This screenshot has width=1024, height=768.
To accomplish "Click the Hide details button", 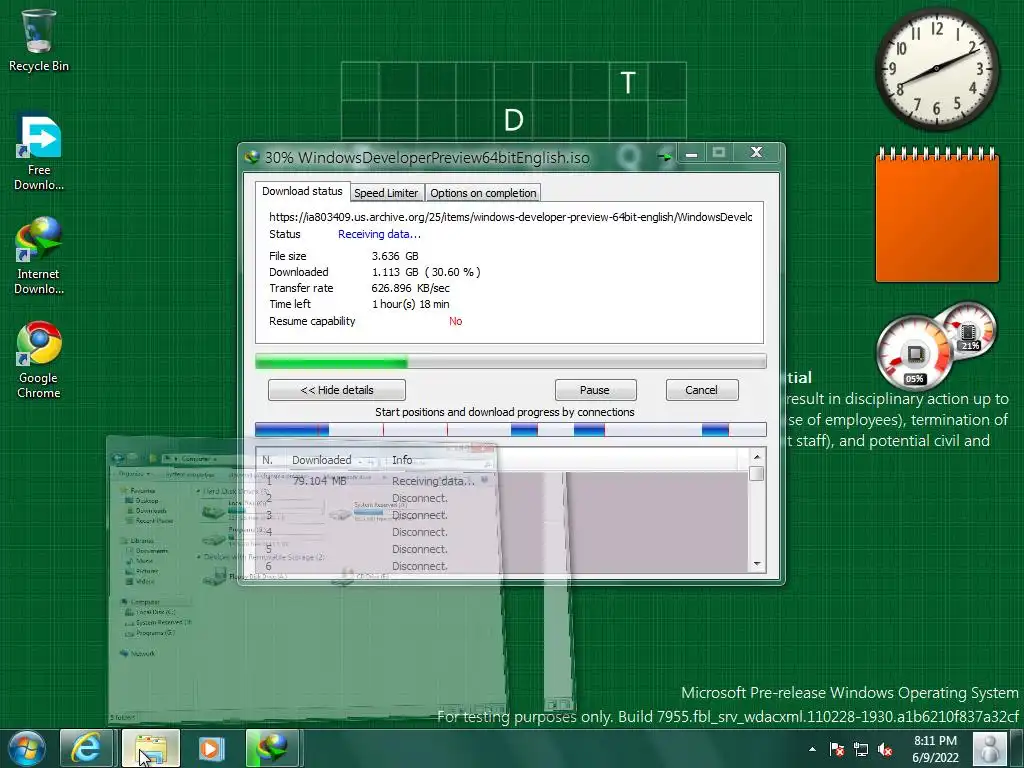I will tap(337, 390).
